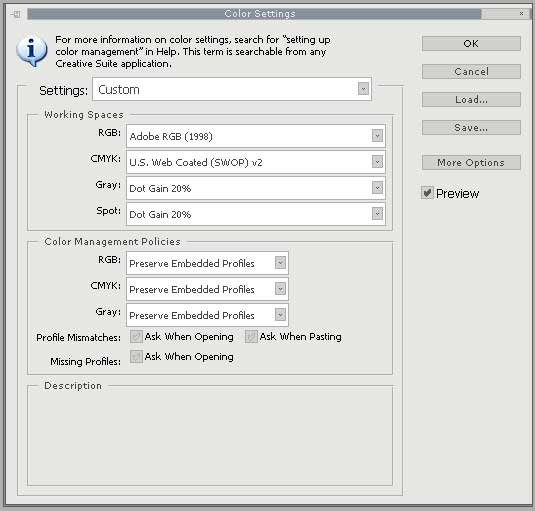Click the Working Spaces group label
This screenshot has width=535, height=511.
point(84,115)
